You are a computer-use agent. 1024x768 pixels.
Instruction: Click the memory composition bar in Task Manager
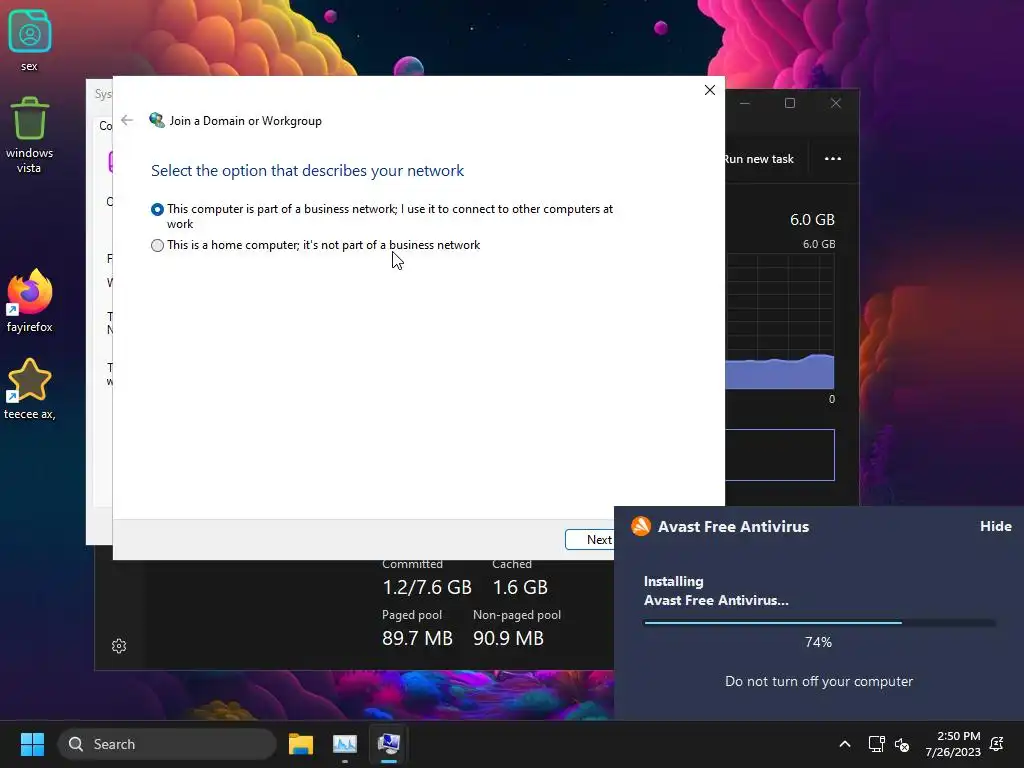click(780, 455)
